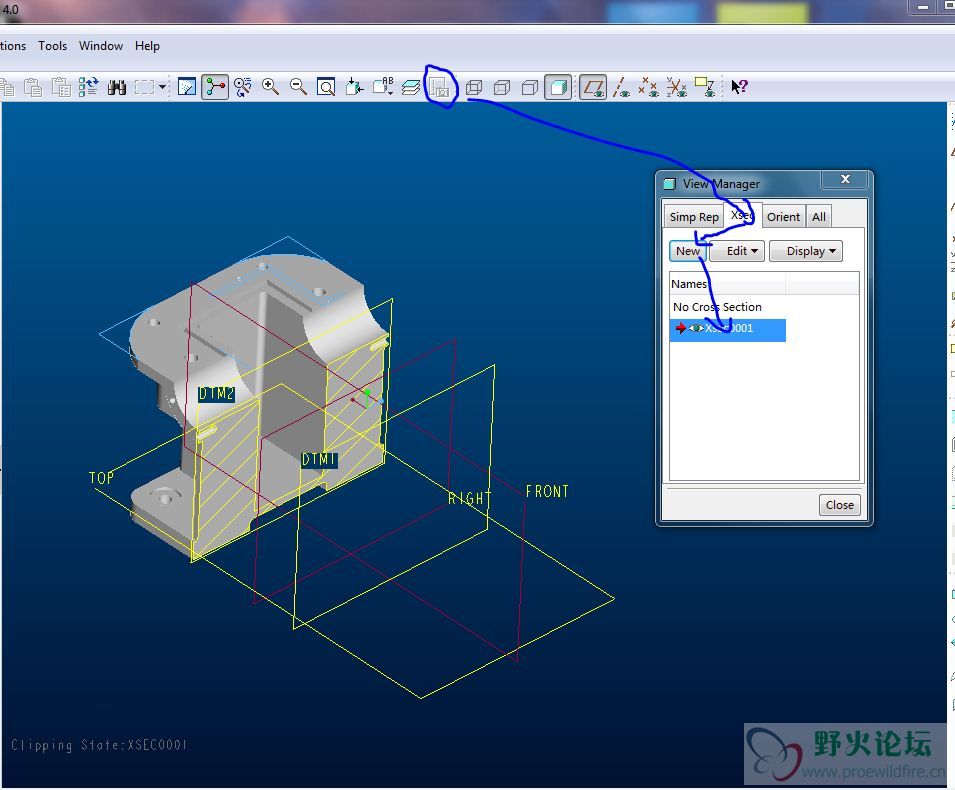Open the Saved view list icon
Viewport: 955px width, 790px height.
383,86
